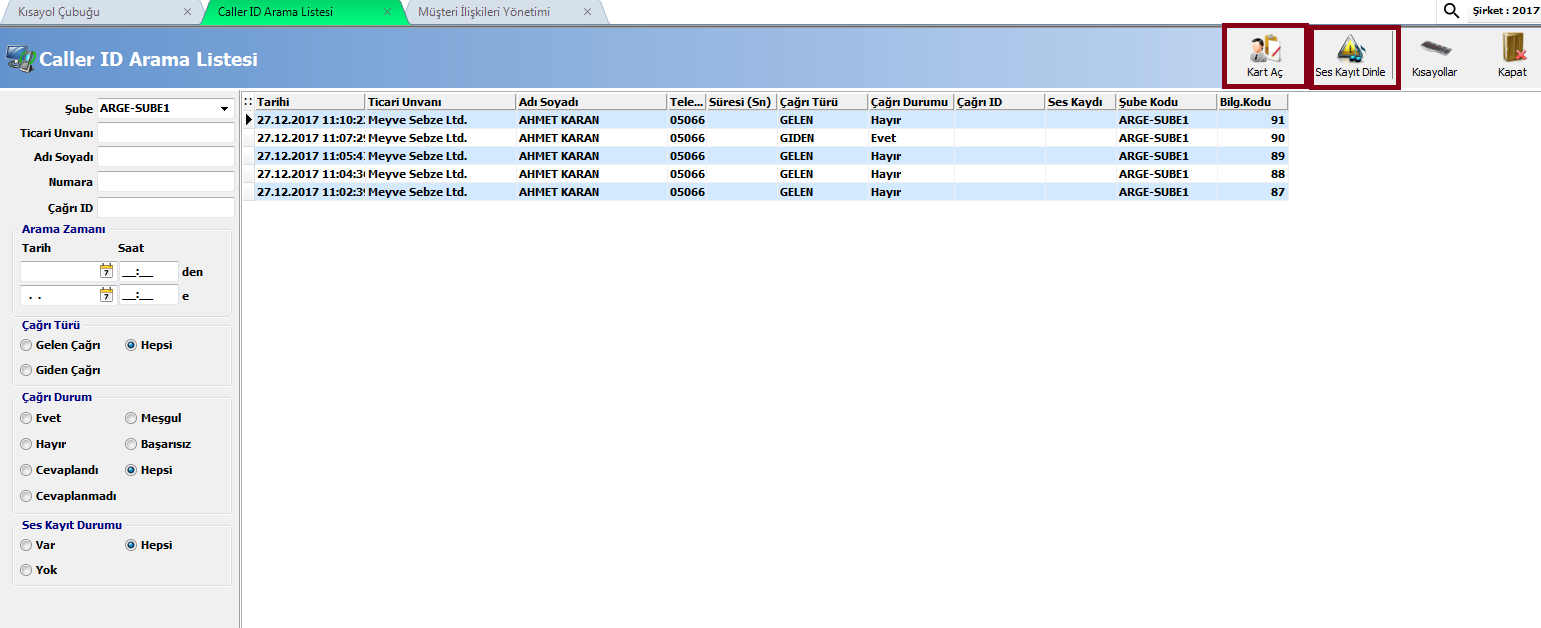The height and width of the screenshot is (628, 1541).
Task: Open Kısayollar keyboard icon
Action: point(1435,48)
